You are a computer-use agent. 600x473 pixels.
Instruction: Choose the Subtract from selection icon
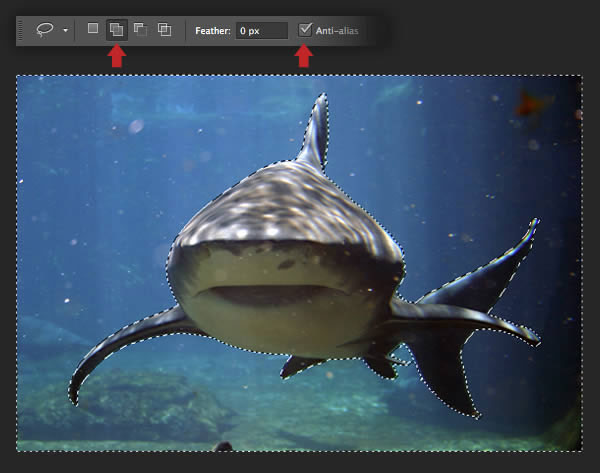140,29
